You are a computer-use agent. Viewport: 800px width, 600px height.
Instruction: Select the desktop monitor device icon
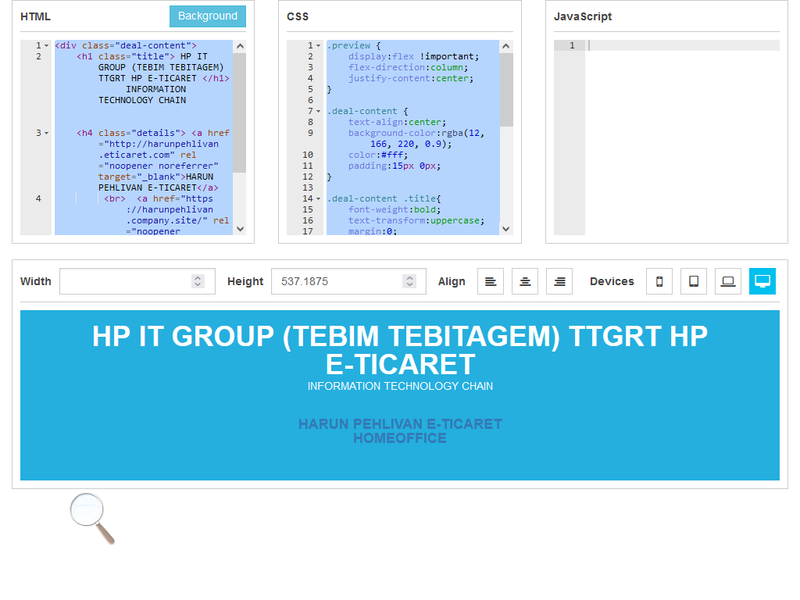(762, 281)
